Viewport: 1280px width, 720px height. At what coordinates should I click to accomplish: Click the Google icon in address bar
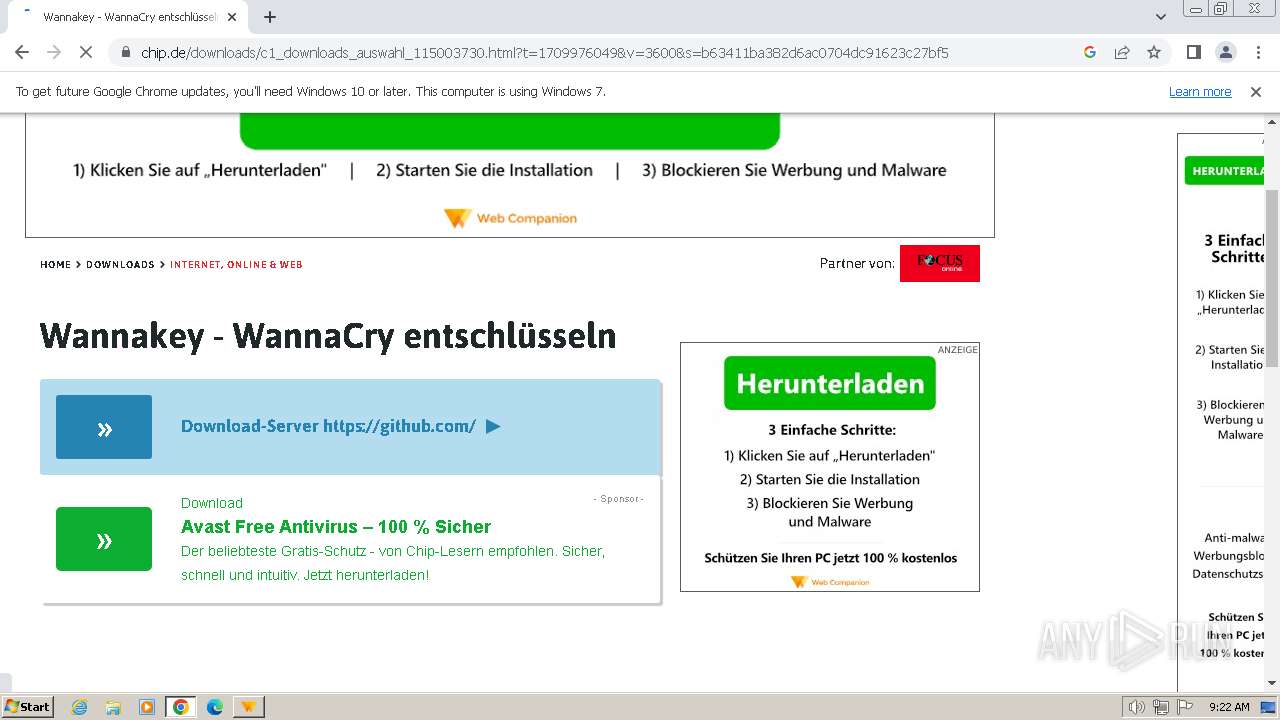tap(1090, 52)
